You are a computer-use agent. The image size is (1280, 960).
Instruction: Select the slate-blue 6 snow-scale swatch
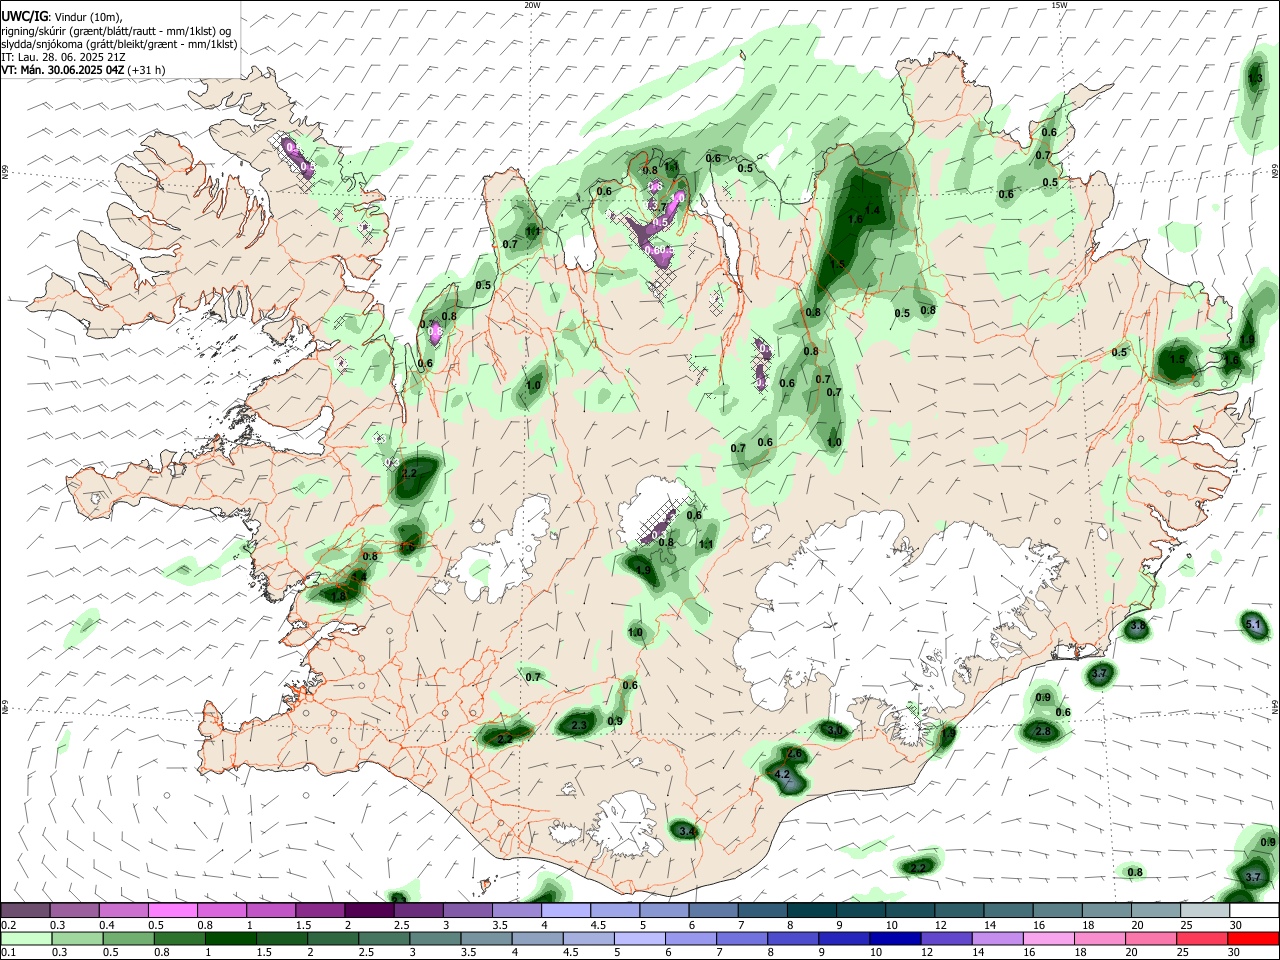coord(714,911)
